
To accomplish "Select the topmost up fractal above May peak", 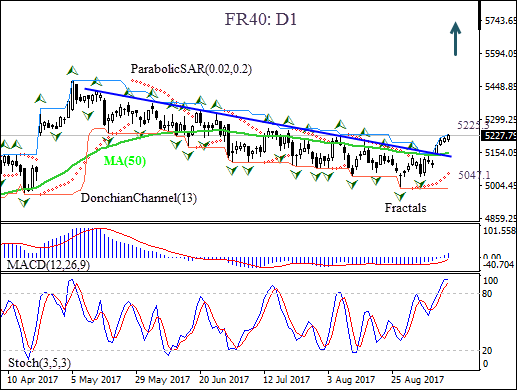I will [72, 70].
